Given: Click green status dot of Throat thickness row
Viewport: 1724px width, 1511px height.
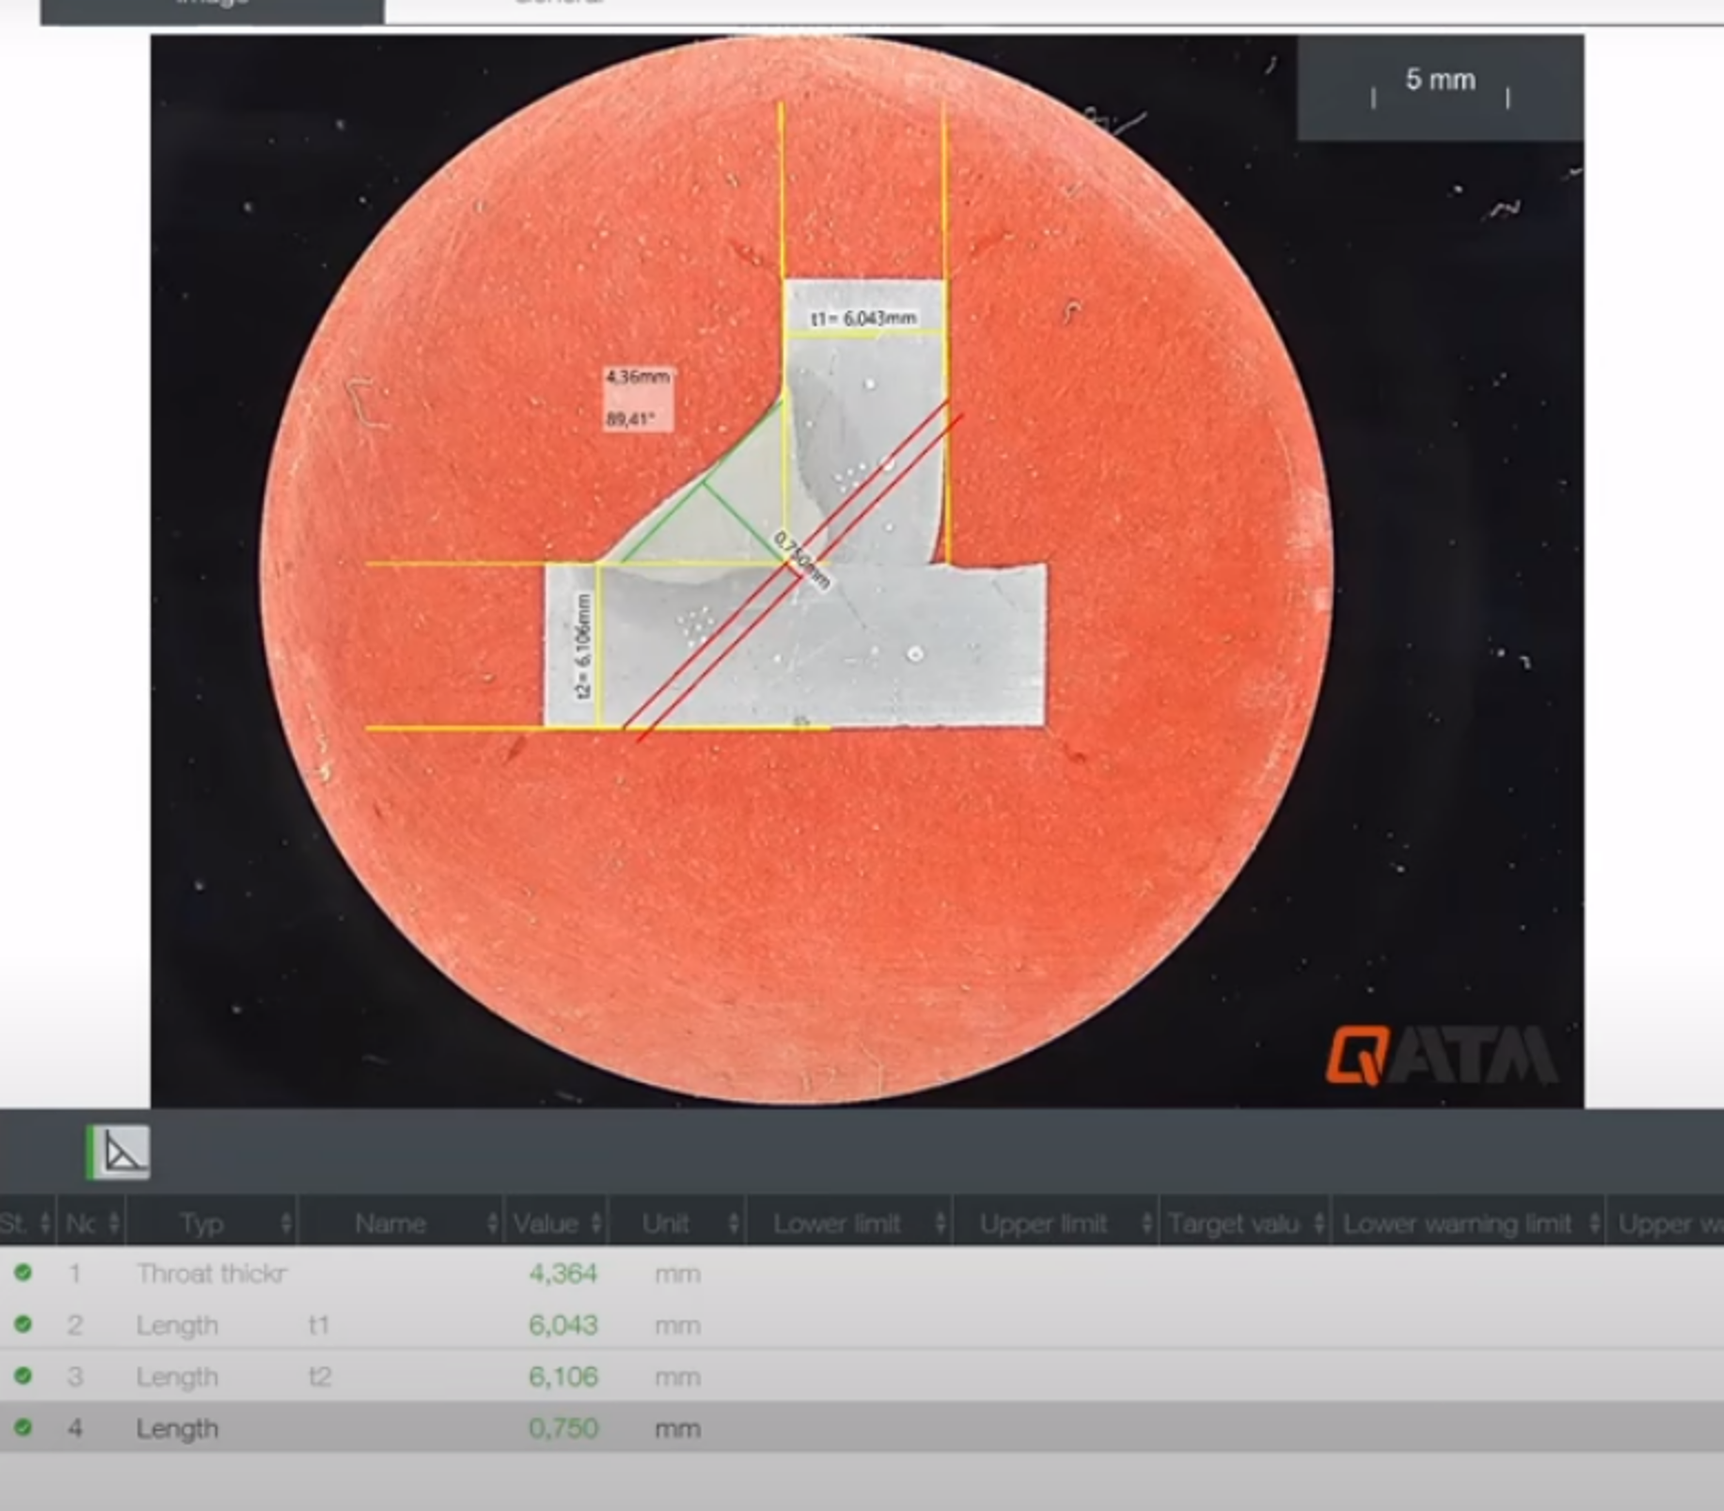Looking at the screenshot, I should [x=23, y=1273].
